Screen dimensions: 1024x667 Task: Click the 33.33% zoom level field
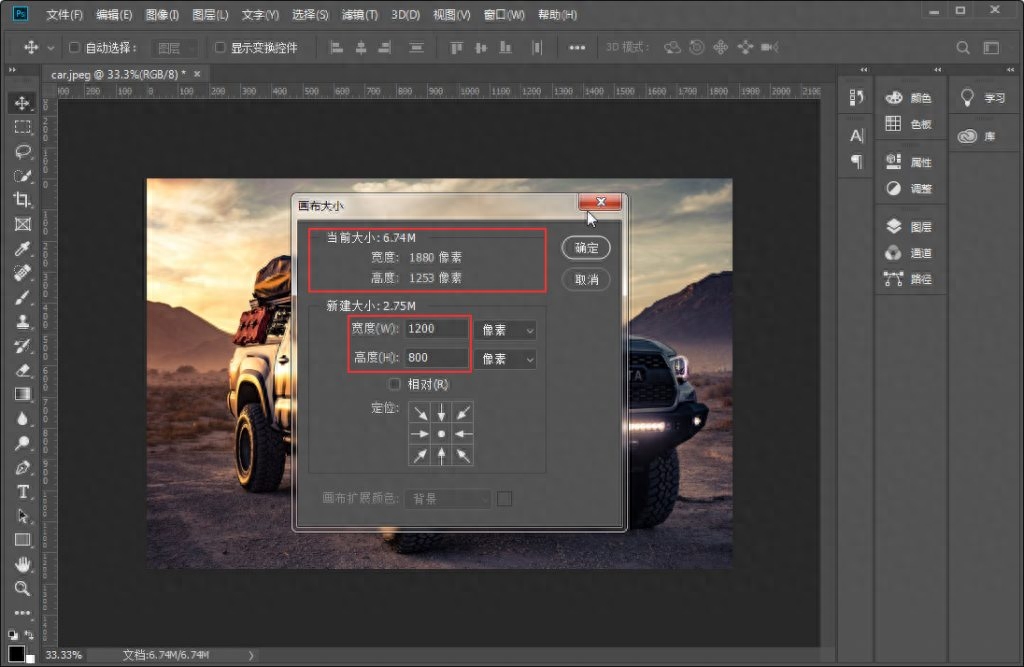click(64, 655)
